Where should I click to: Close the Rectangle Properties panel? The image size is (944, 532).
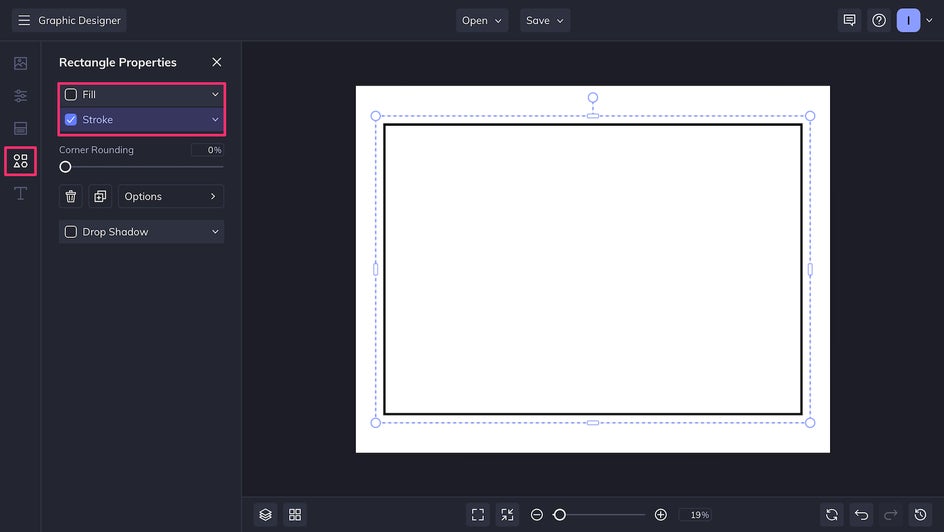click(217, 62)
